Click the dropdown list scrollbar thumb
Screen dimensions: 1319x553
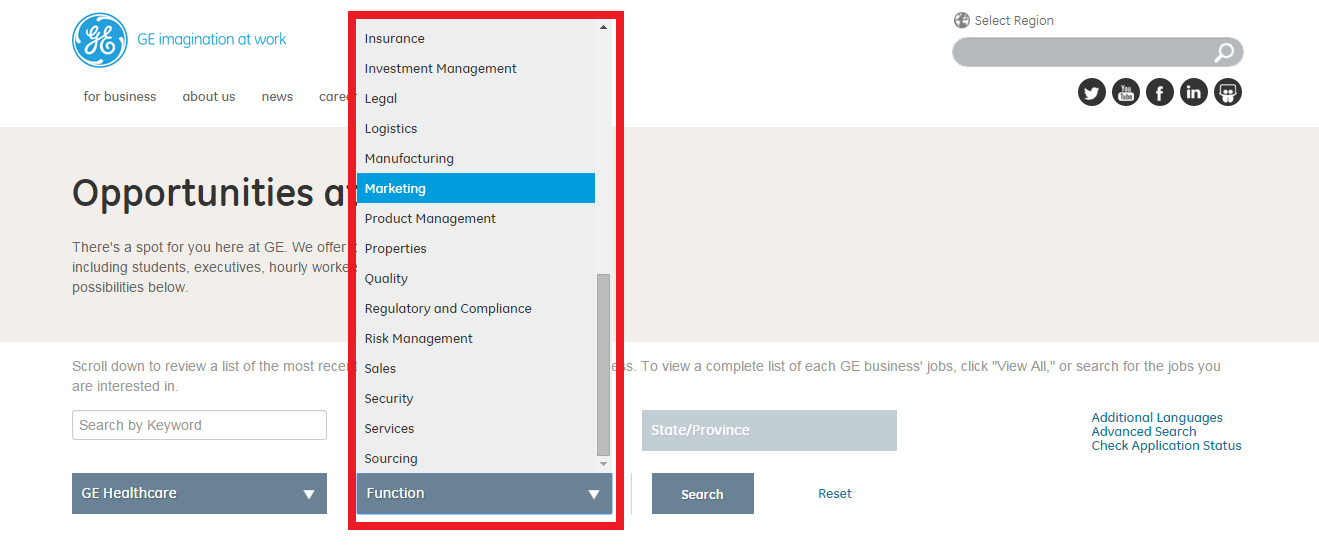[x=603, y=364]
